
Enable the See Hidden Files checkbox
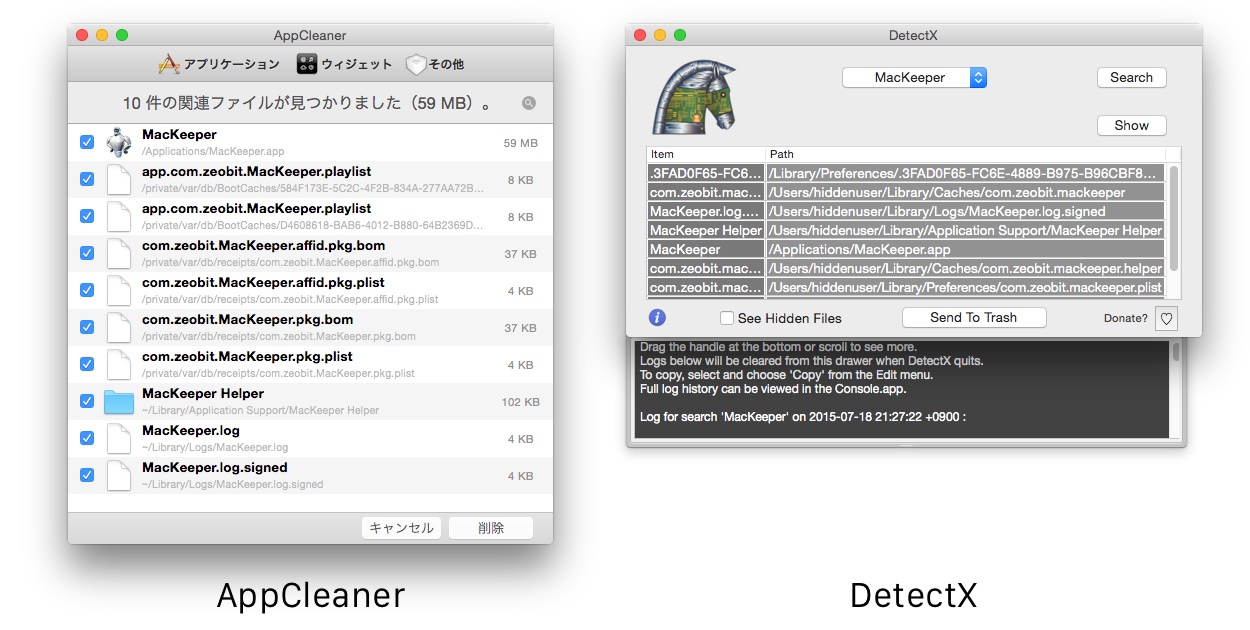pos(727,318)
